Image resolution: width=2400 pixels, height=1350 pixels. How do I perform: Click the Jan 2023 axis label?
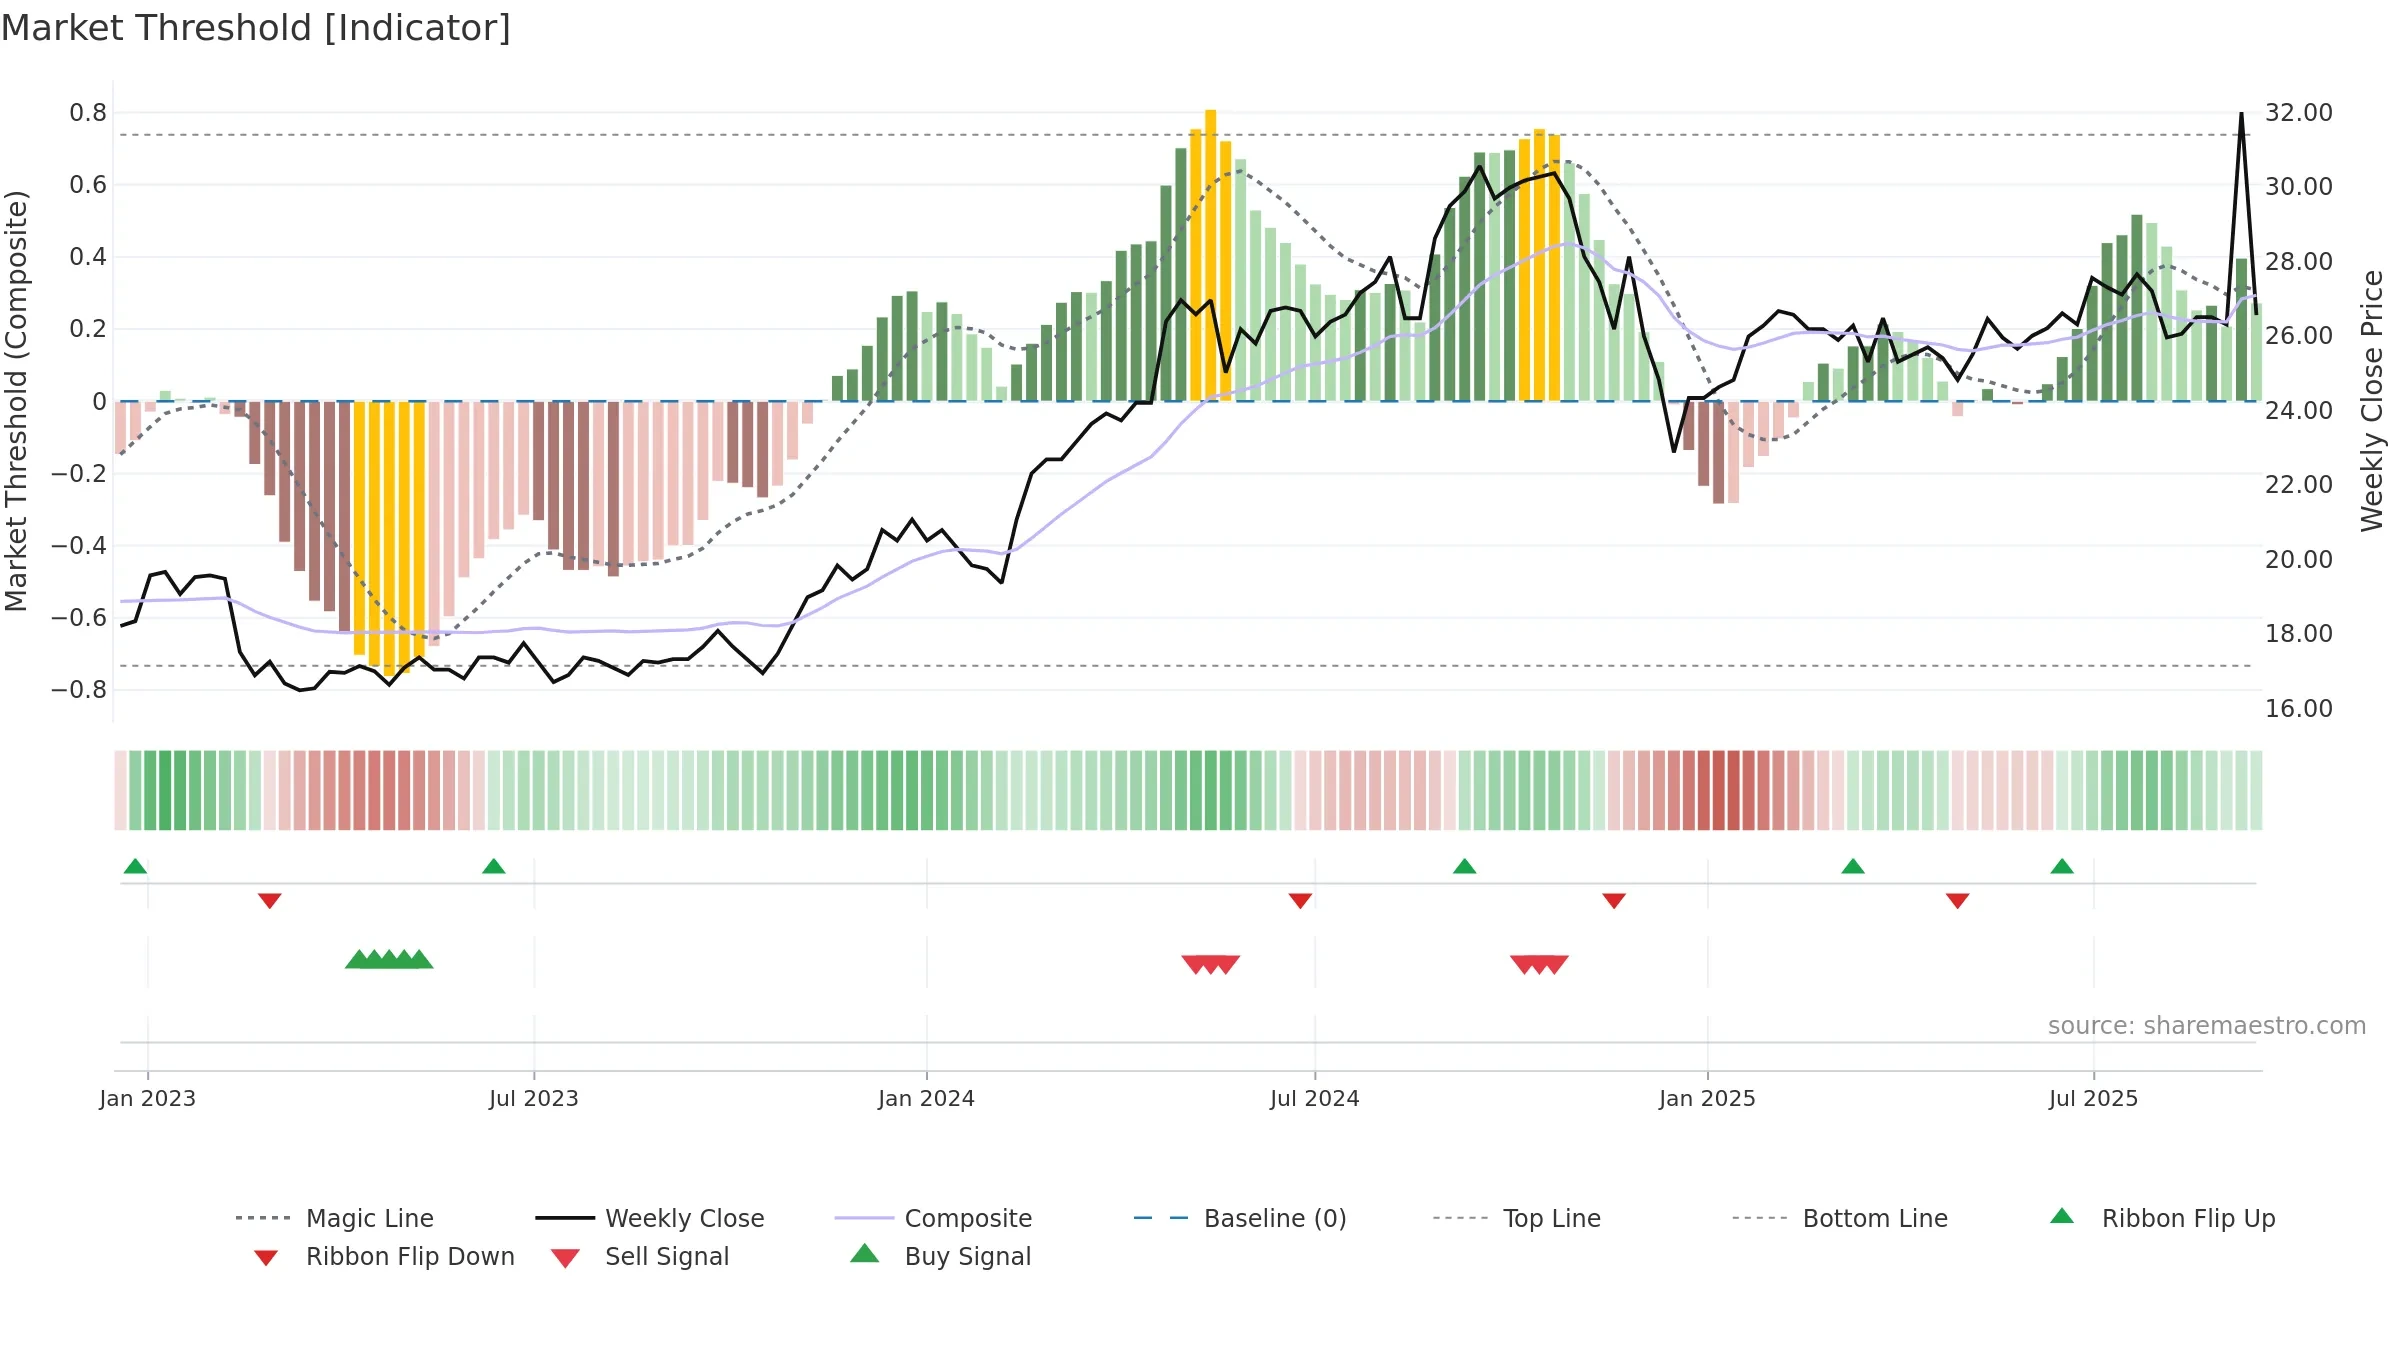(148, 1098)
